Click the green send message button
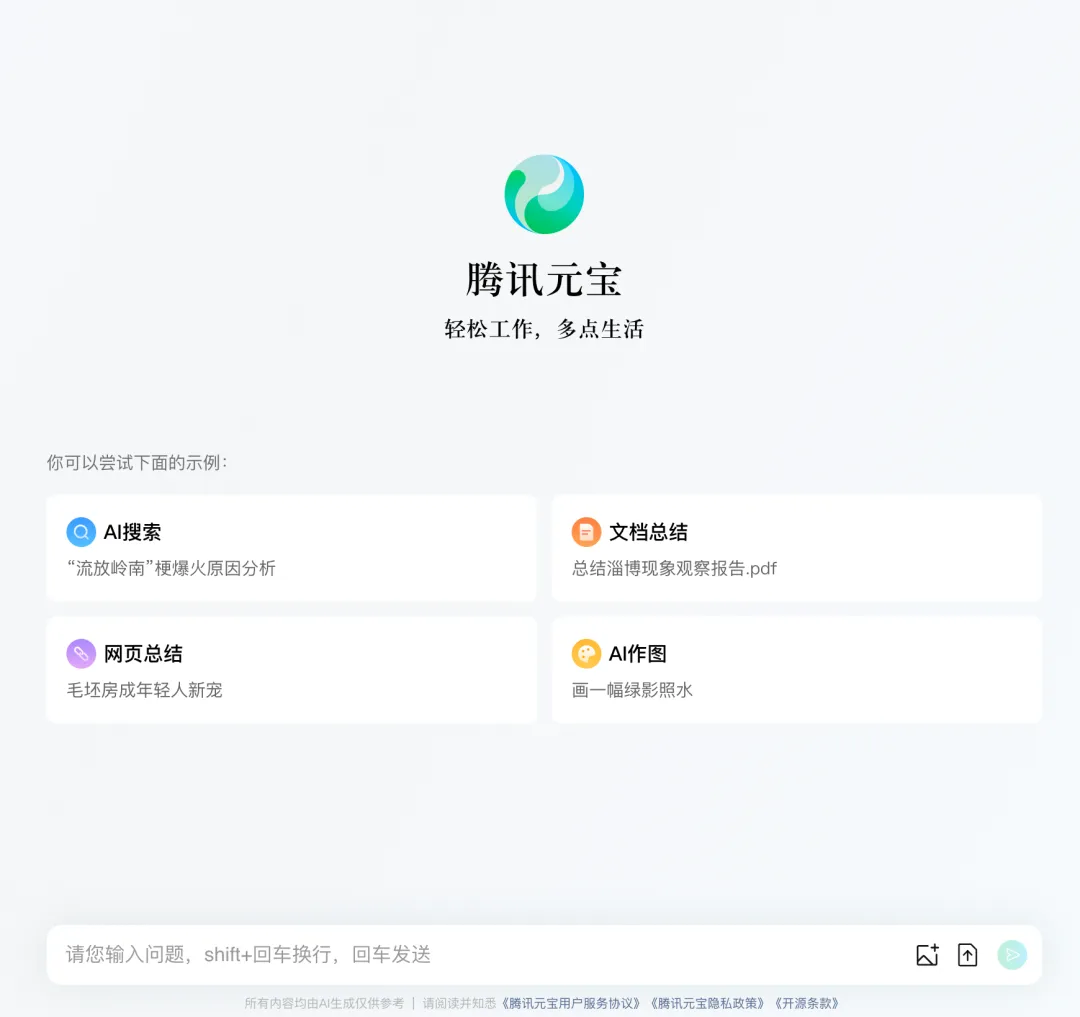The height and width of the screenshot is (1017, 1080). [x=1012, y=954]
